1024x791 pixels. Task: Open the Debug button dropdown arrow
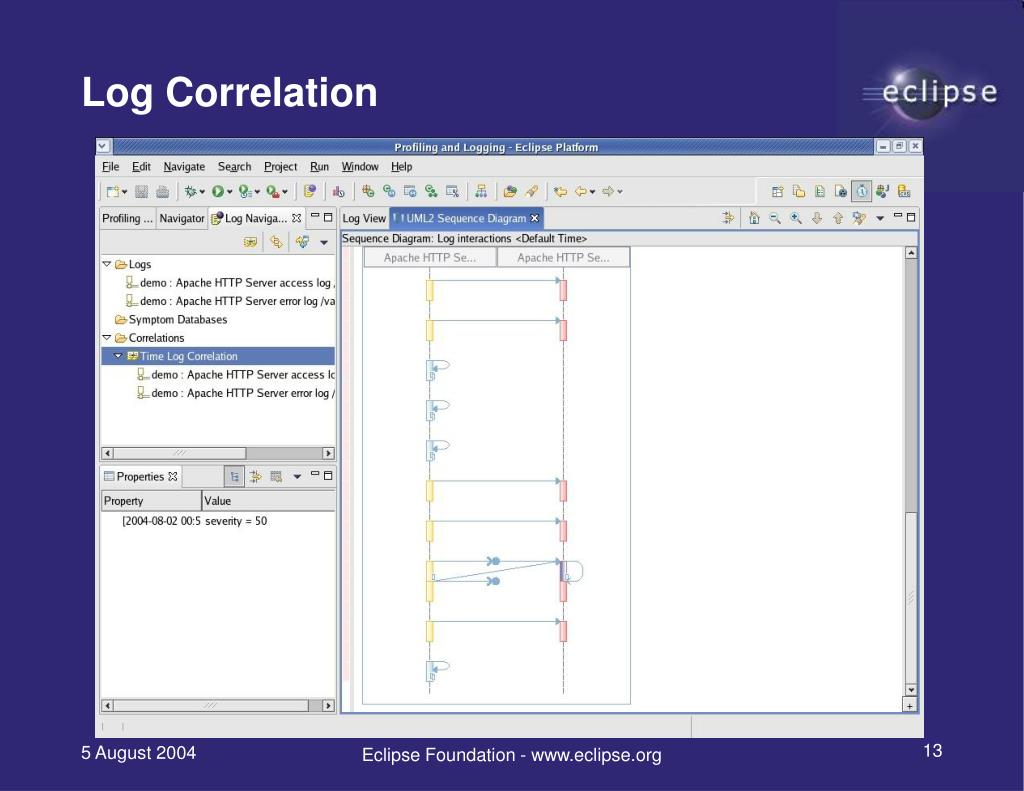pos(202,192)
